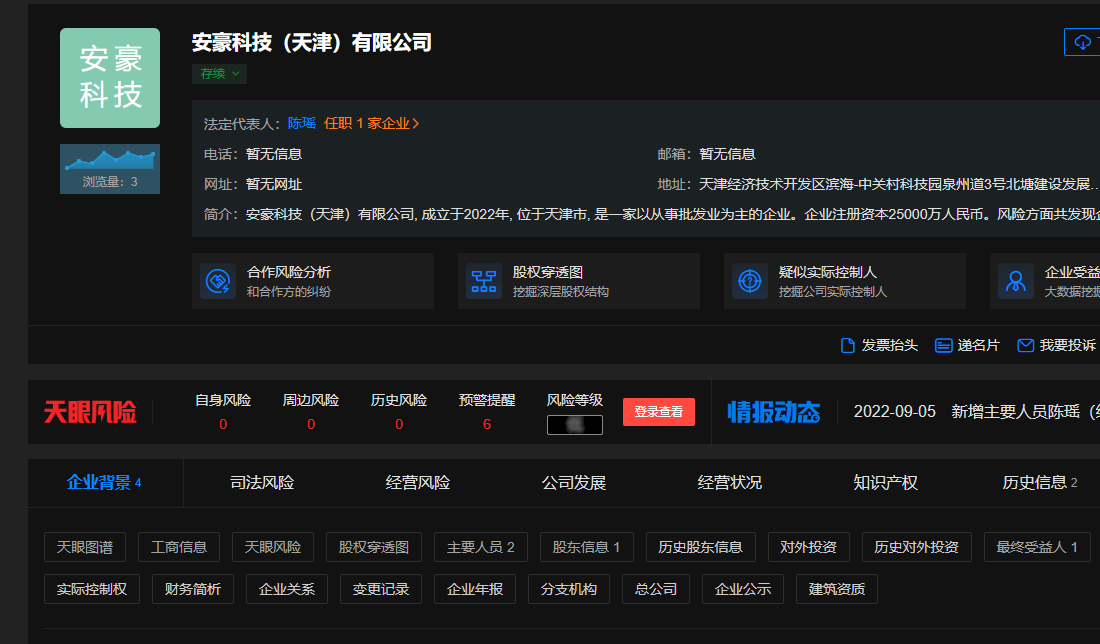1100x644 pixels.
Task: Click the company title 安豪科技（天津）有限公司
Action: pos(311,43)
